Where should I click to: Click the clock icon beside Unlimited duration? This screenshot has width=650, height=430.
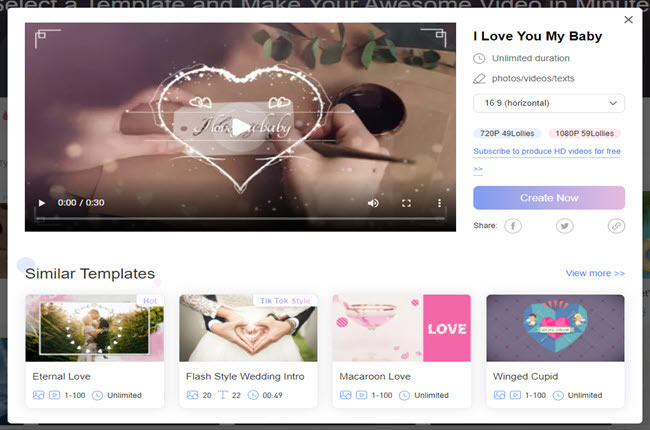click(479, 58)
